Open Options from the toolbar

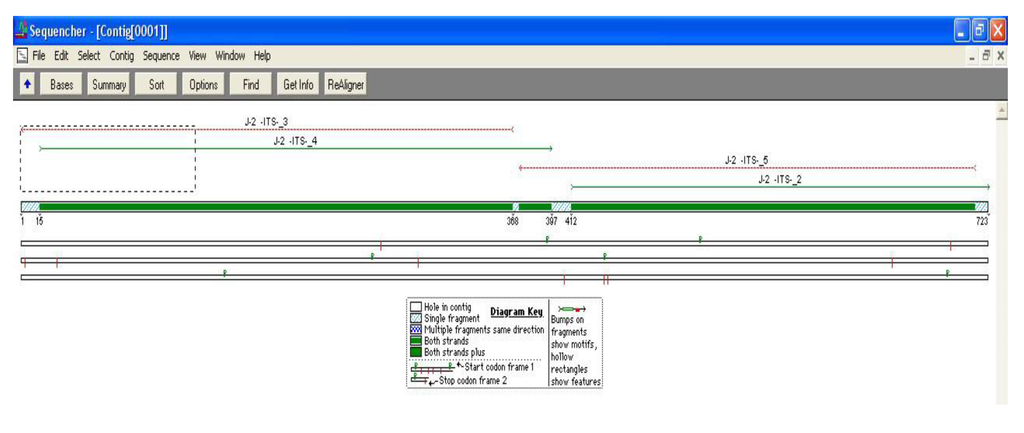[203, 85]
